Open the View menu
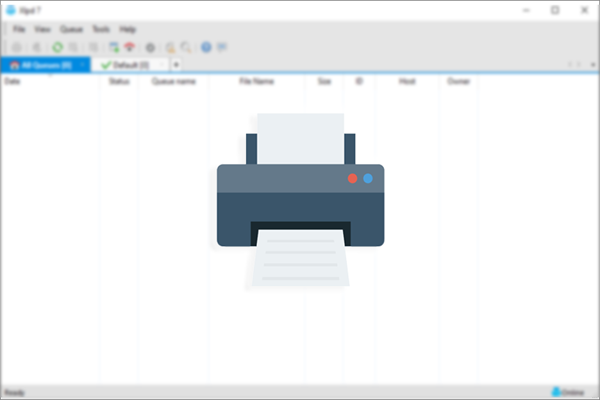 coord(42,30)
